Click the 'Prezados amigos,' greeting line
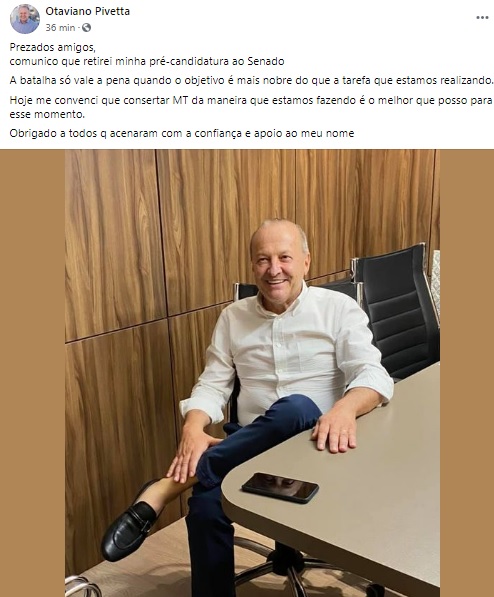 point(53,47)
